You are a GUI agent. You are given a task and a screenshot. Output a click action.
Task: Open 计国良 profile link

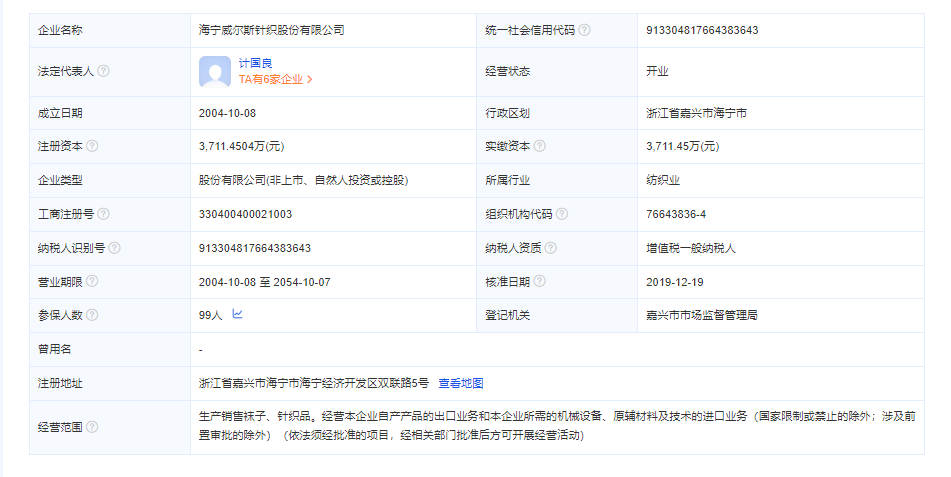(x=255, y=63)
